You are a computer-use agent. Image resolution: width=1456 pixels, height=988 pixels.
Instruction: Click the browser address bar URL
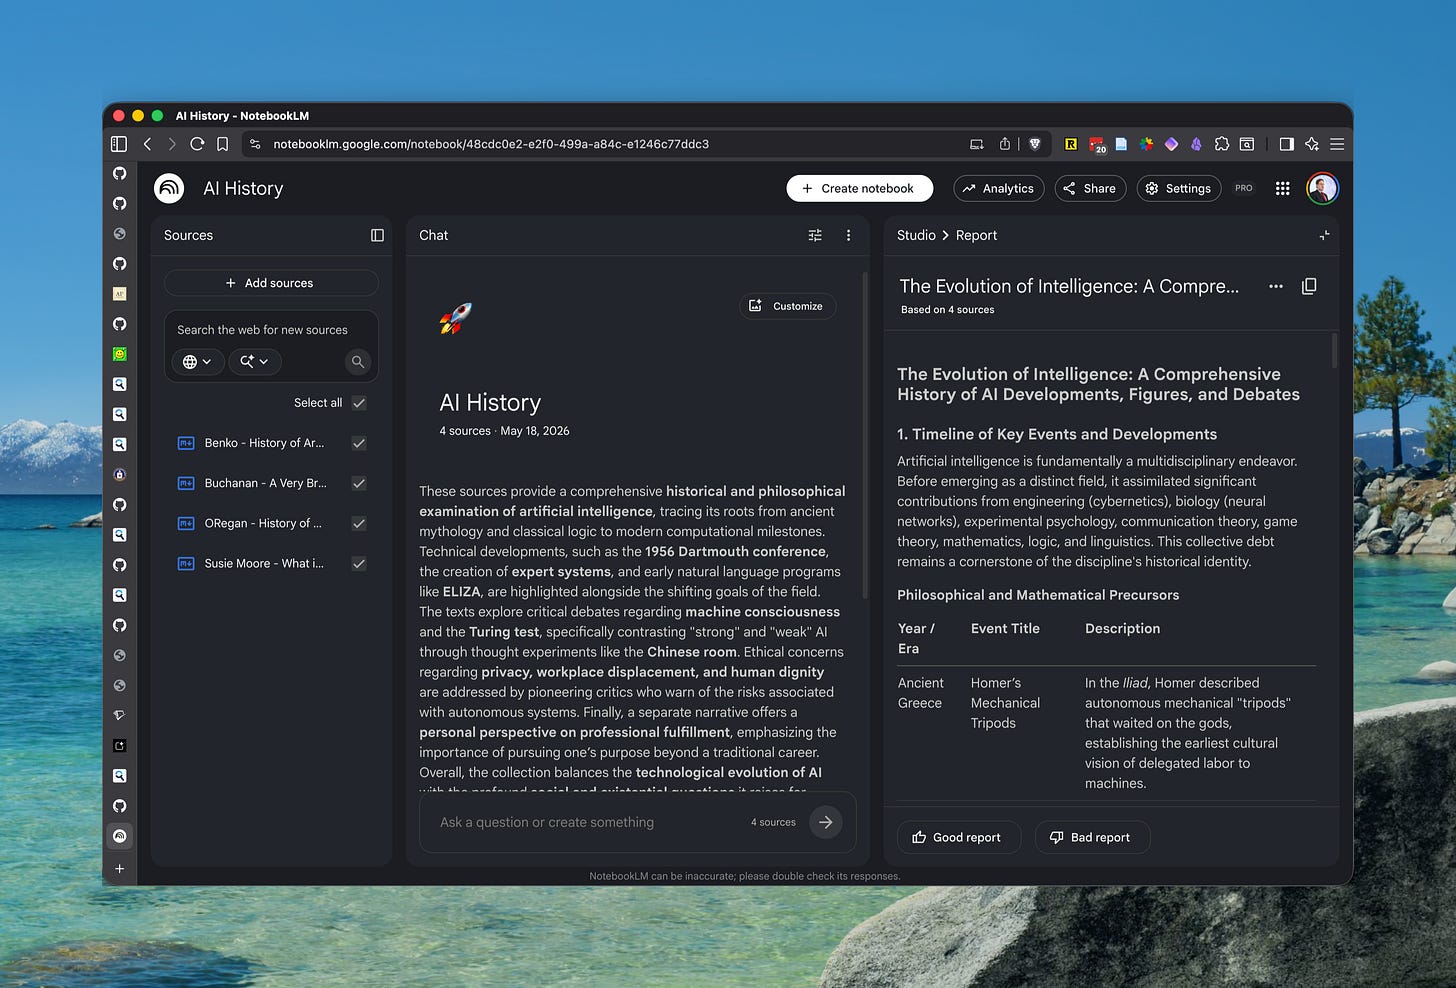click(x=491, y=144)
